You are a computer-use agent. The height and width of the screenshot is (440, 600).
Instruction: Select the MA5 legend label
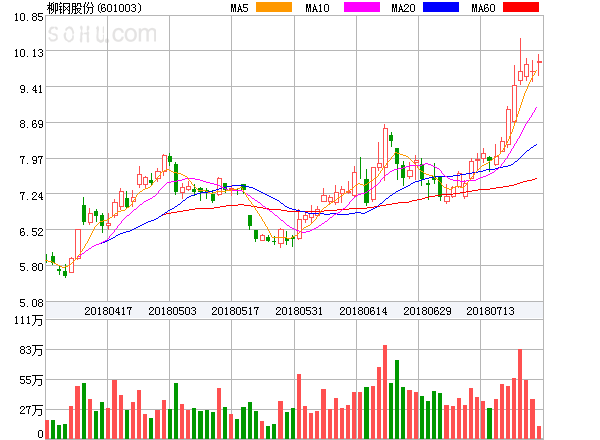tap(240, 8)
